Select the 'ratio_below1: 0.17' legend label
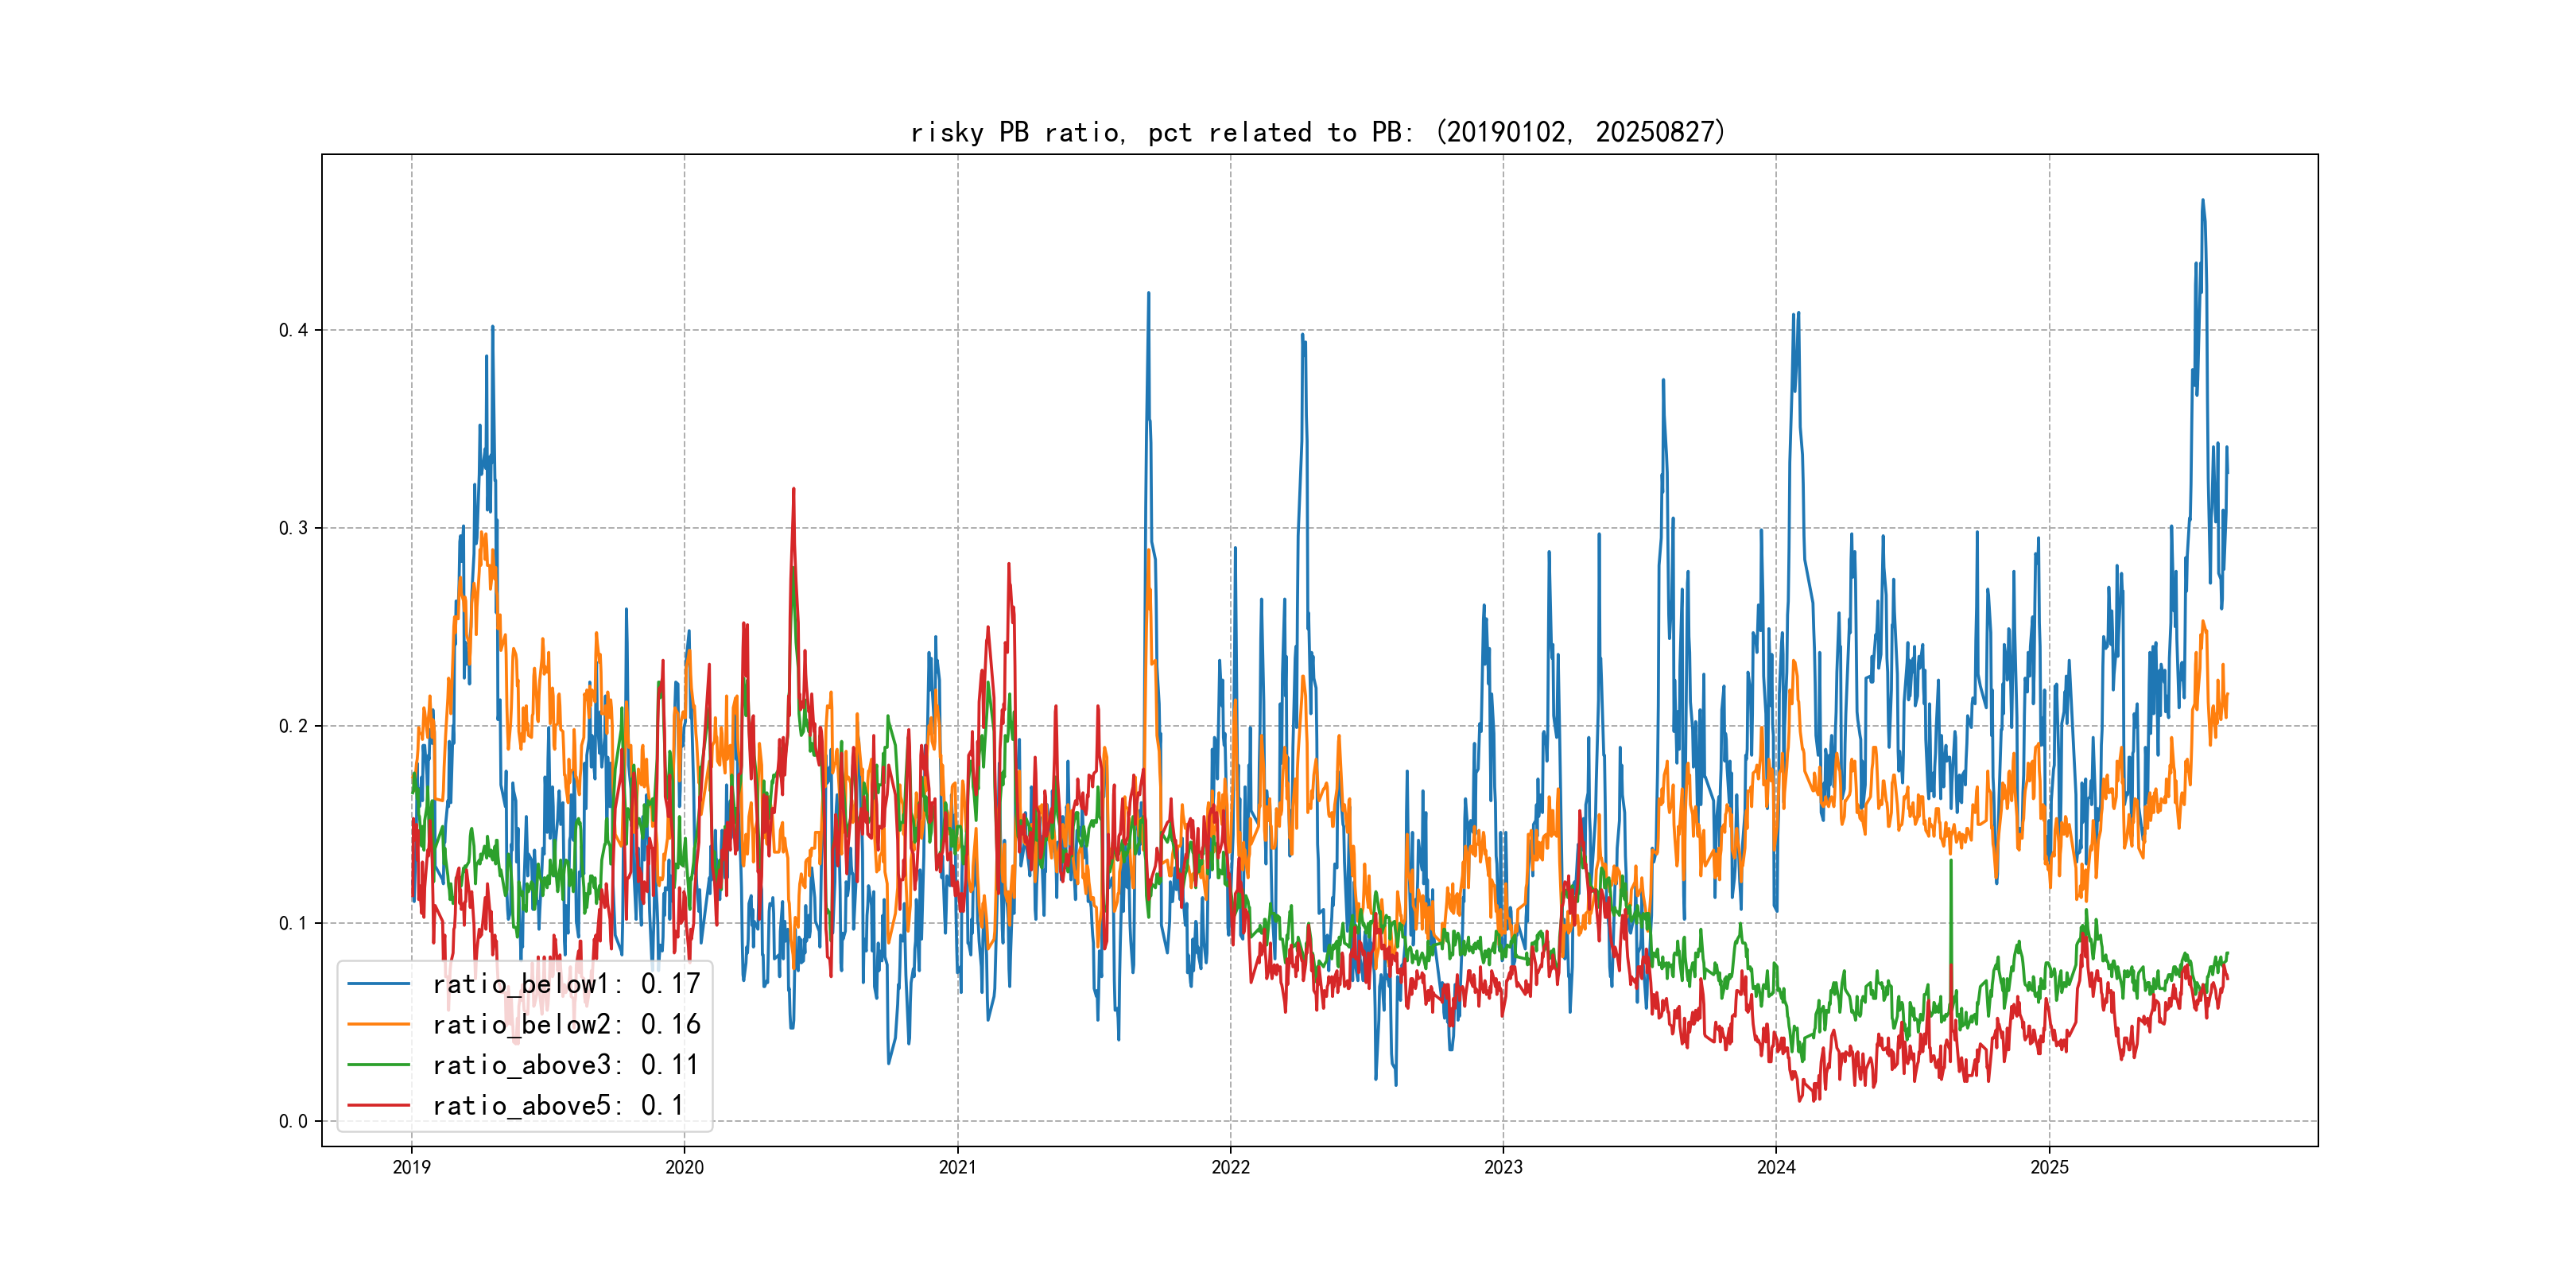This screenshot has width=2576, height=1288. pyautogui.click(x=566, y=984)
